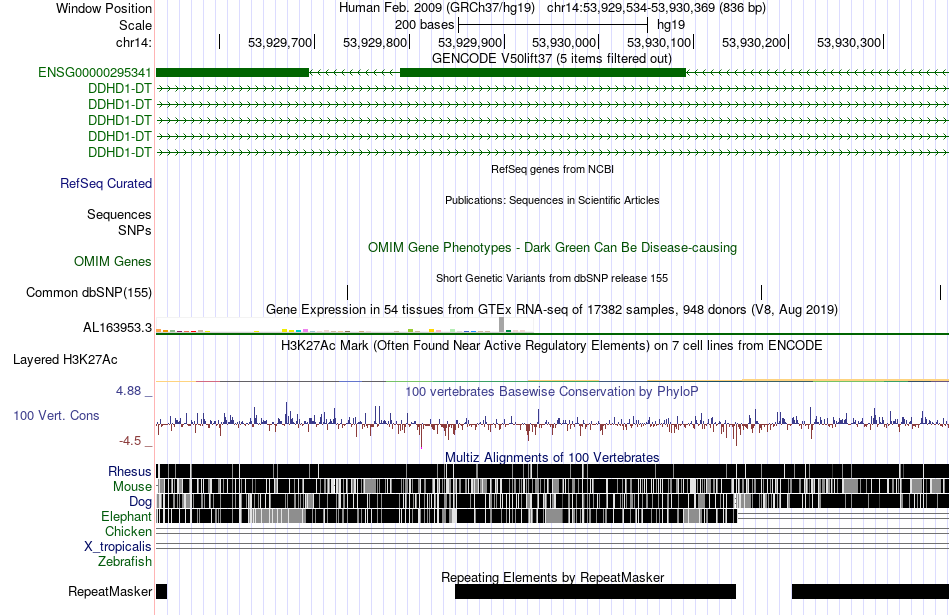The image size is (950, 615).
Task: Click the GTEx Gene Expression in 54 tissues title
Action: pos(552,310)
